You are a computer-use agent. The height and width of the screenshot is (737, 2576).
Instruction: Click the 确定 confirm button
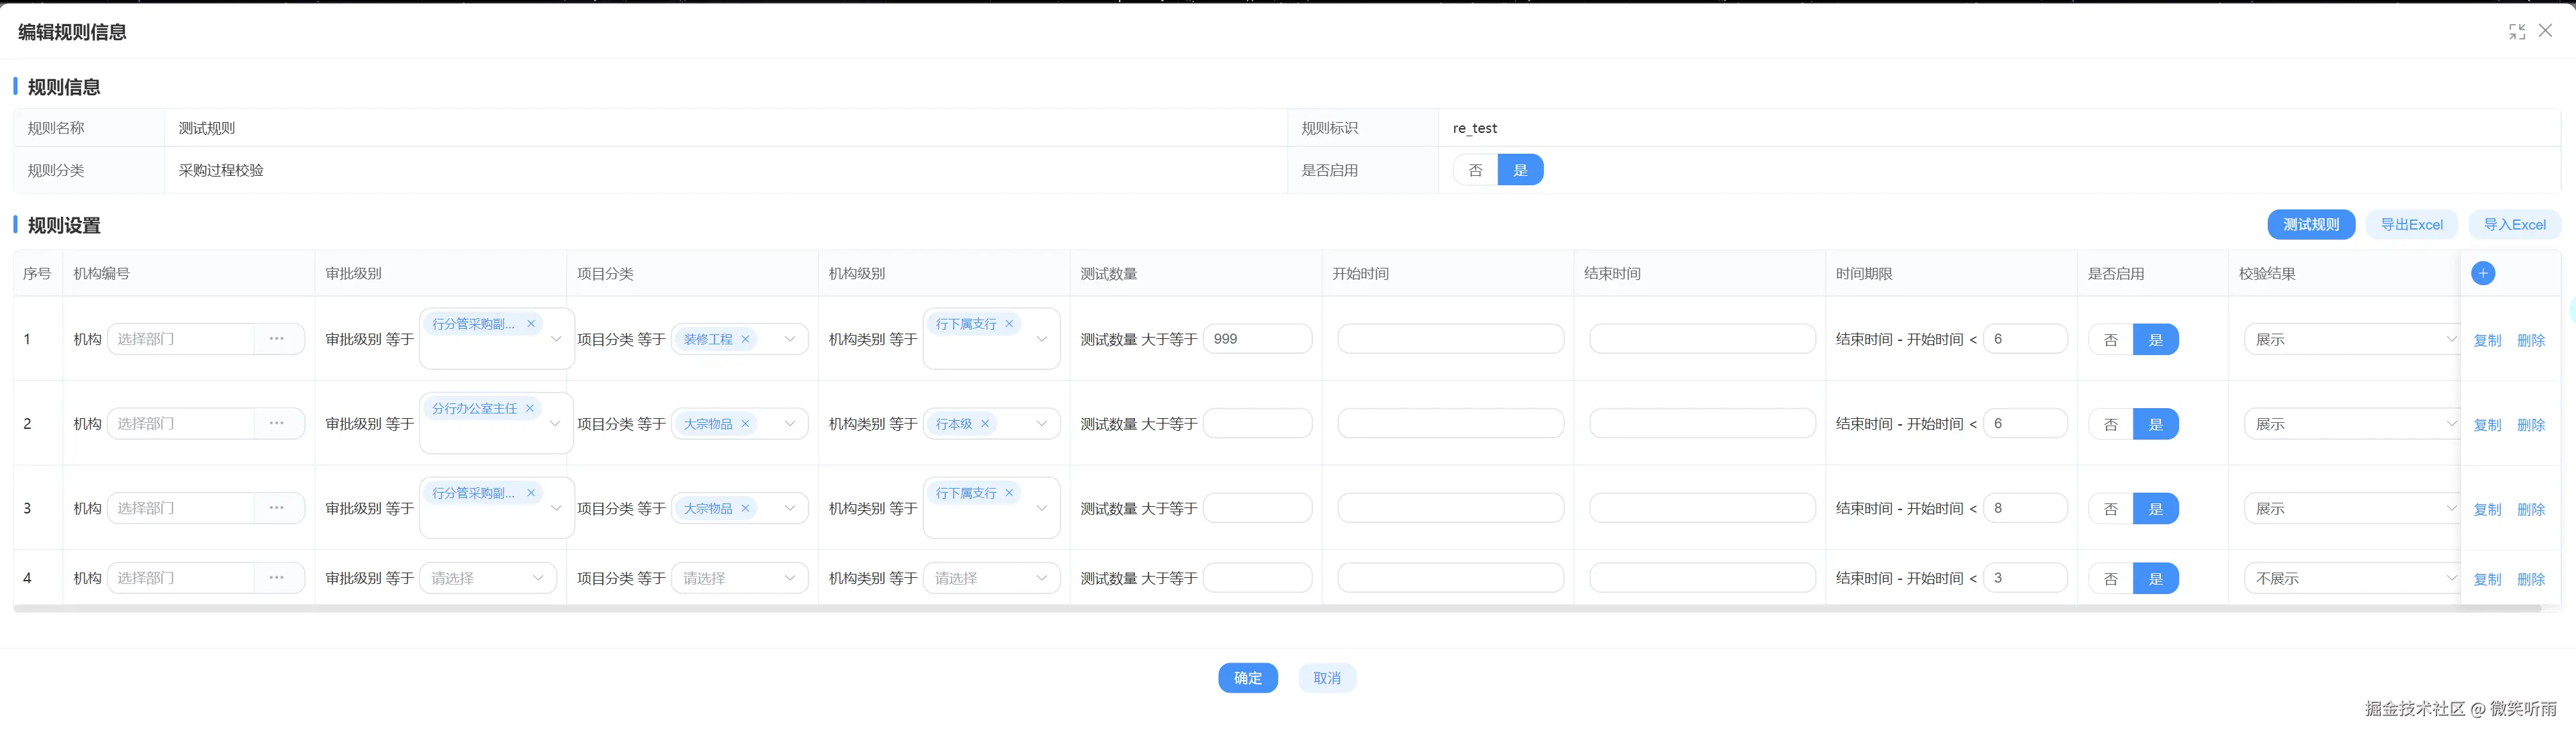1247,678
